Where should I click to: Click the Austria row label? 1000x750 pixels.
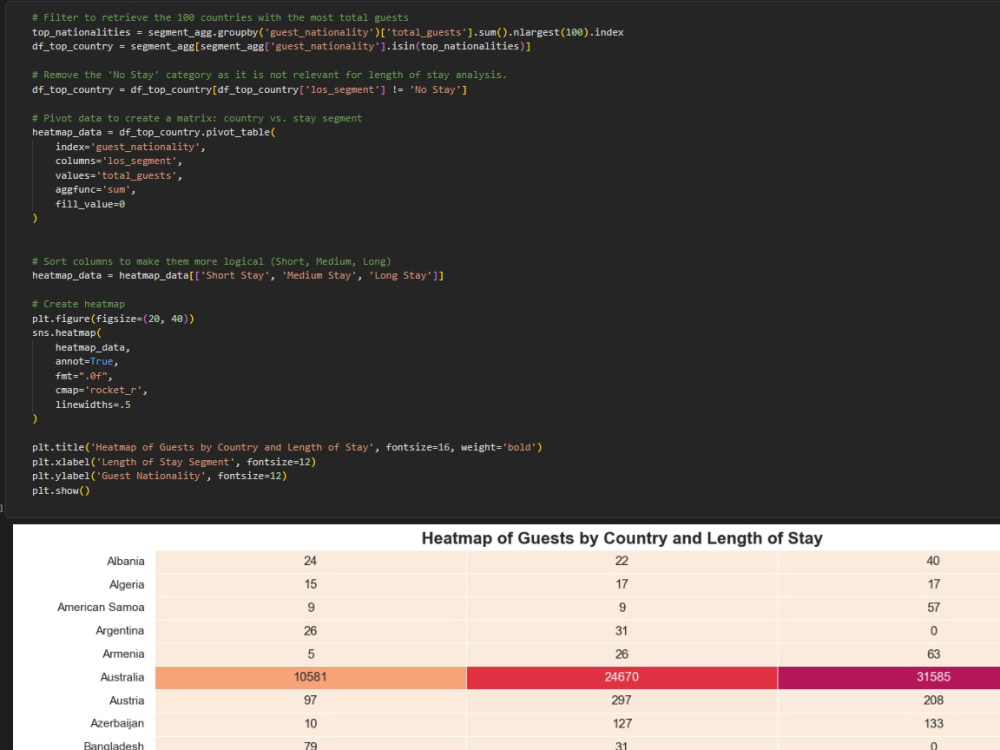pyautogui.click(x=127, y=700)
